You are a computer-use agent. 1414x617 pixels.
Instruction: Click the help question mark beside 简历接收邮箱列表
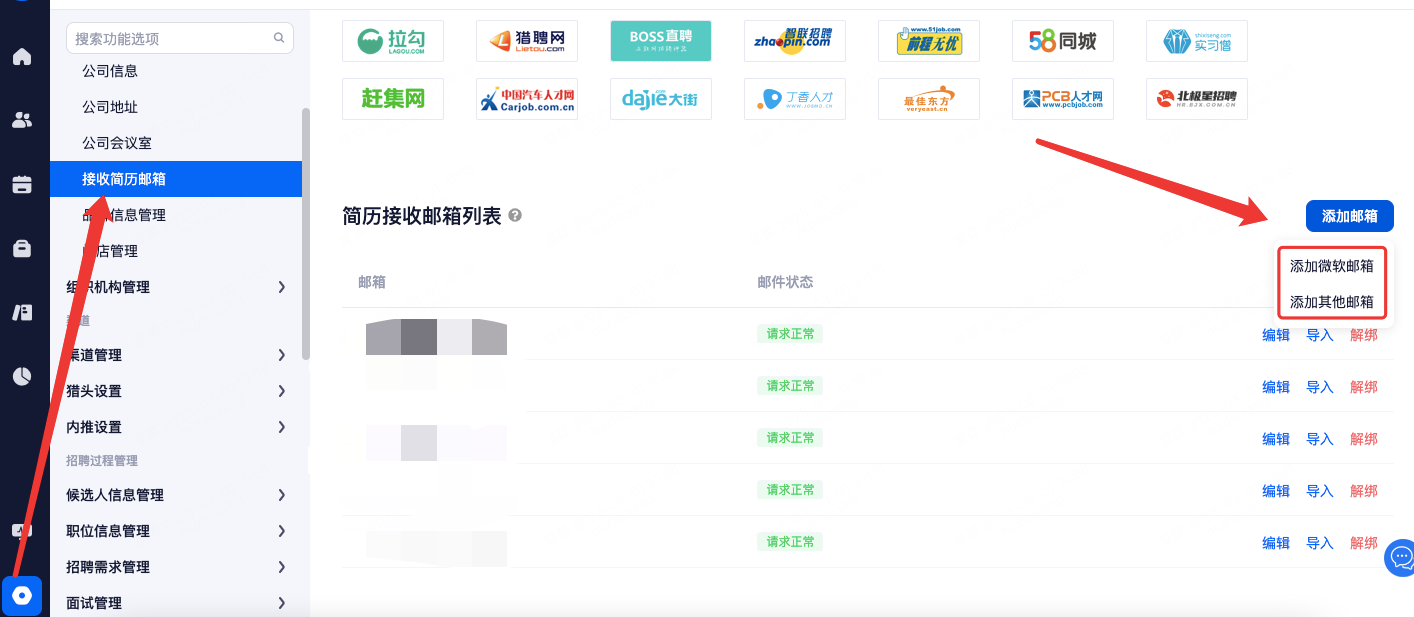515,216
